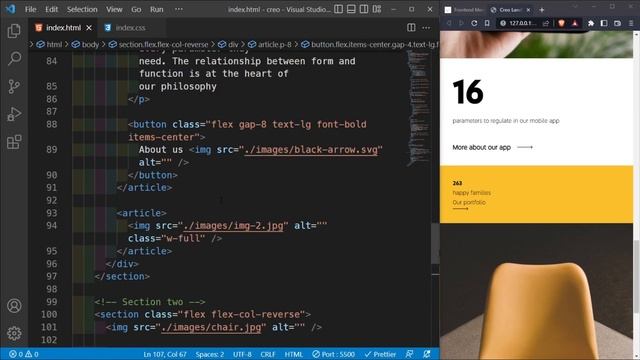Open the overflow menu ellipsis in title bar
640x360 pixels.
(179, 9)
